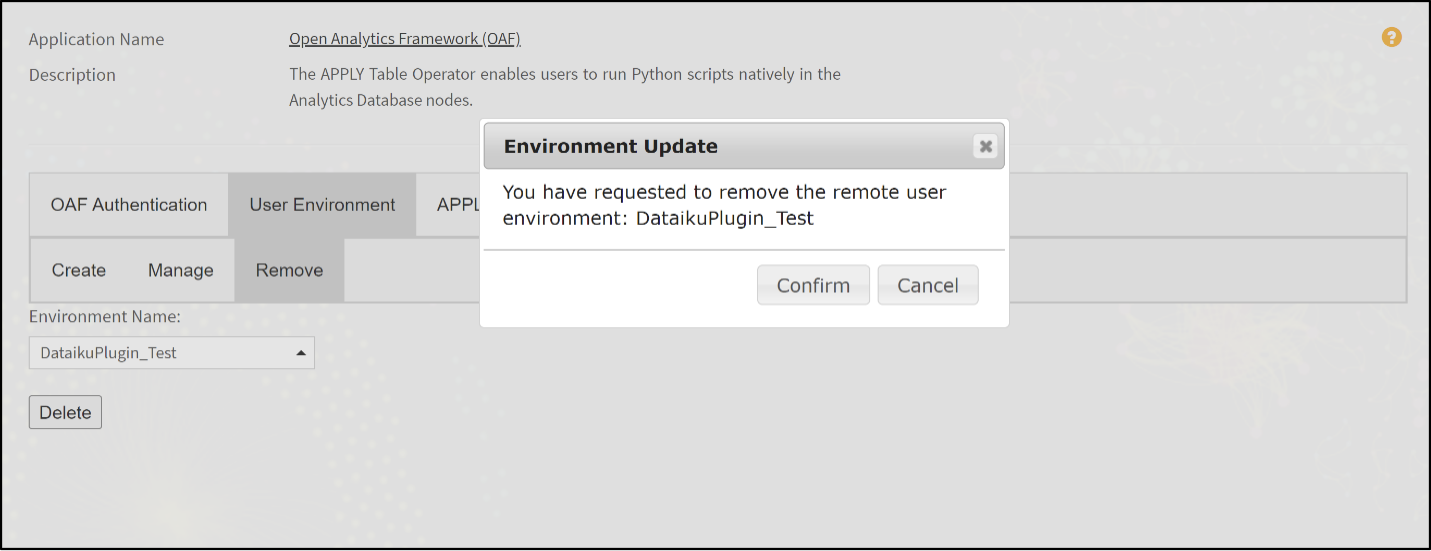Click the Environment Name label
This screenshot has height=551, width=1431.
click(x=104, y=317)
